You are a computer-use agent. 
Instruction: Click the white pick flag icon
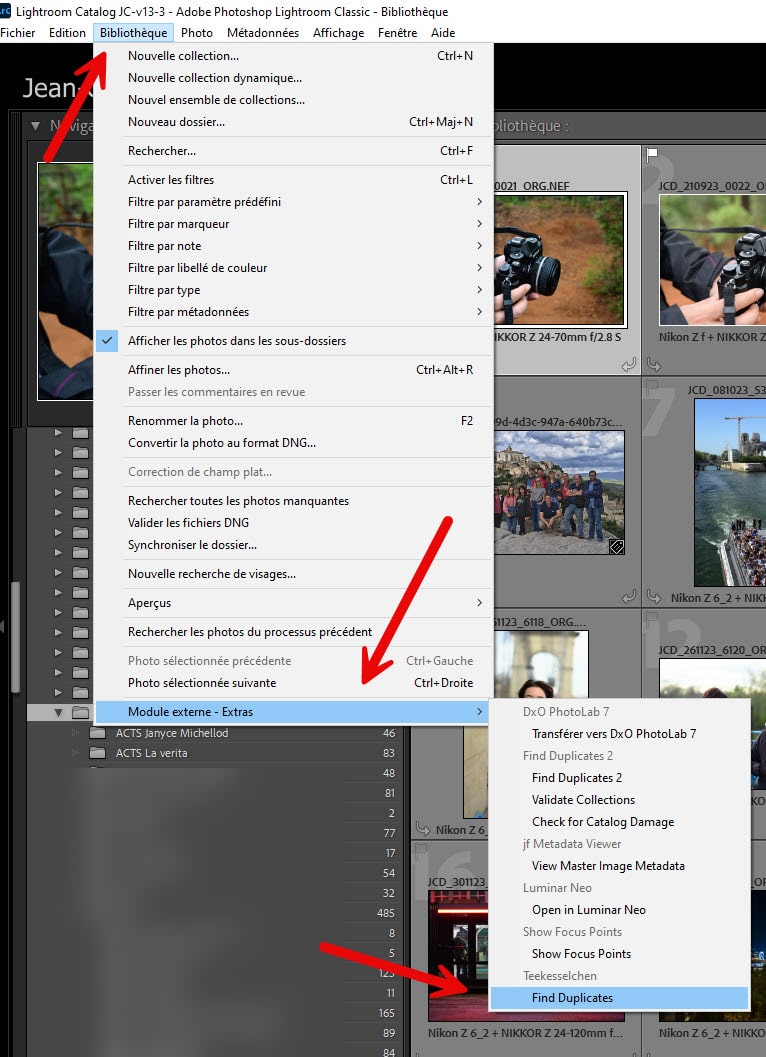[652, 155]
